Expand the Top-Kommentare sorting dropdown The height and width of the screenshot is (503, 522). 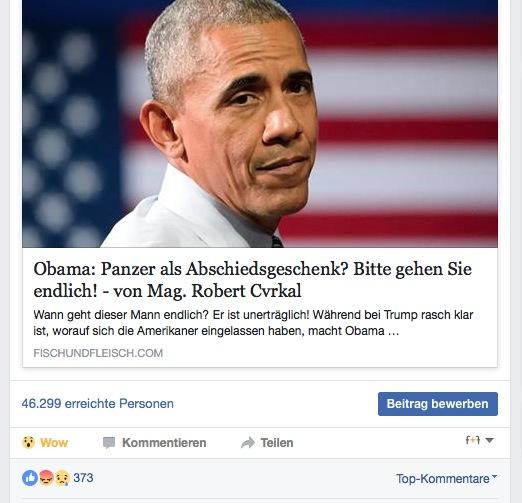pos(446,479)
